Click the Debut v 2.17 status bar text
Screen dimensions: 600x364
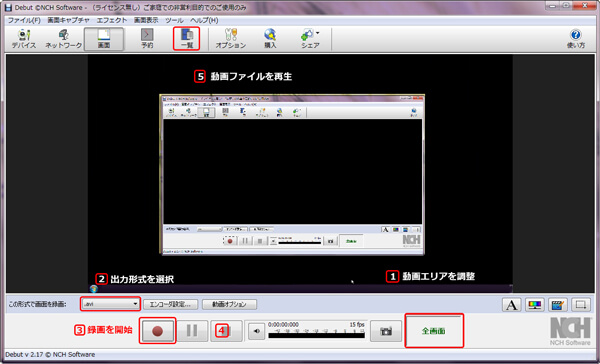coord(50,354)
